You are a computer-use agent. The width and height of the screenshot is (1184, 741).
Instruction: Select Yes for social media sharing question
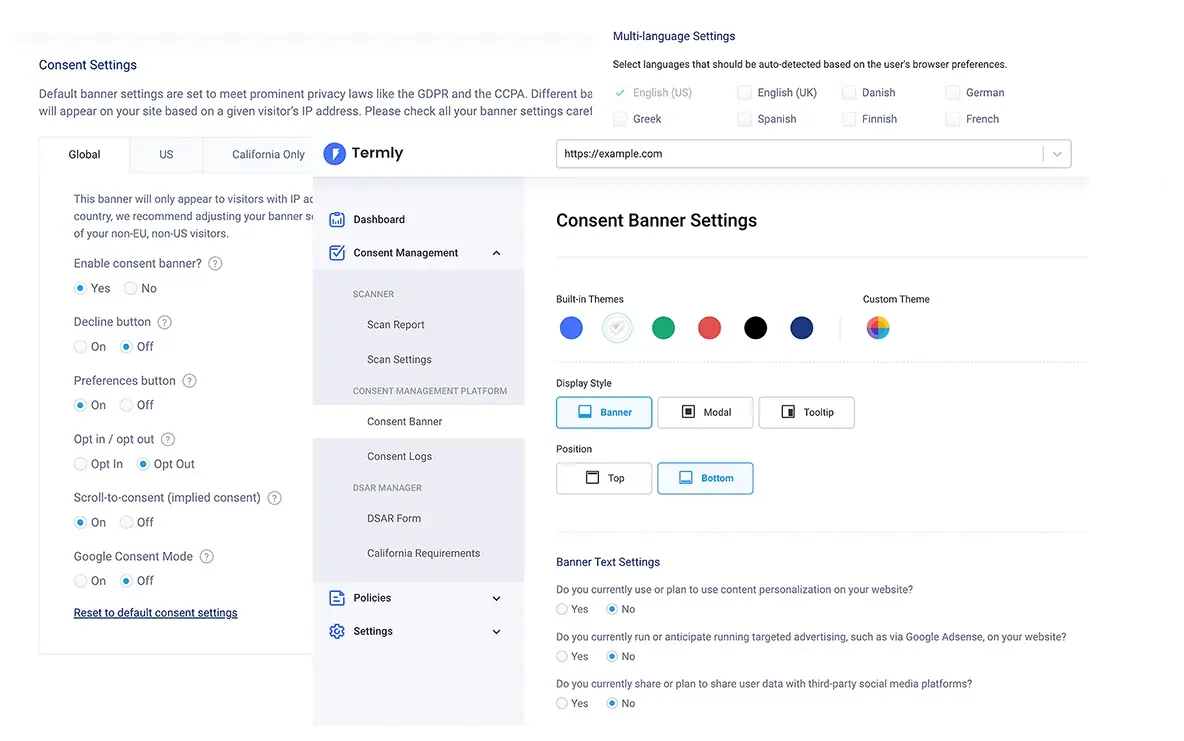562,704
